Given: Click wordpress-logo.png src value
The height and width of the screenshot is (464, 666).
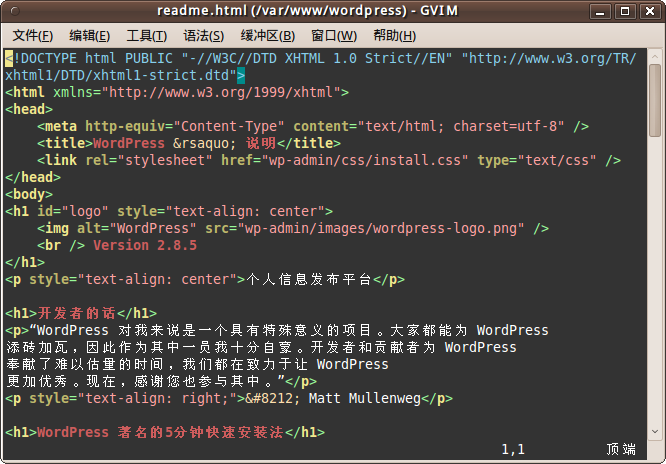Looking at the screenshot, I should coord(445,228).
